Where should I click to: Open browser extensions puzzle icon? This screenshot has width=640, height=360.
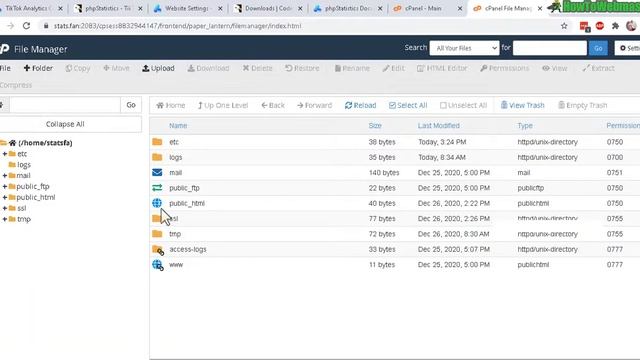615,26
